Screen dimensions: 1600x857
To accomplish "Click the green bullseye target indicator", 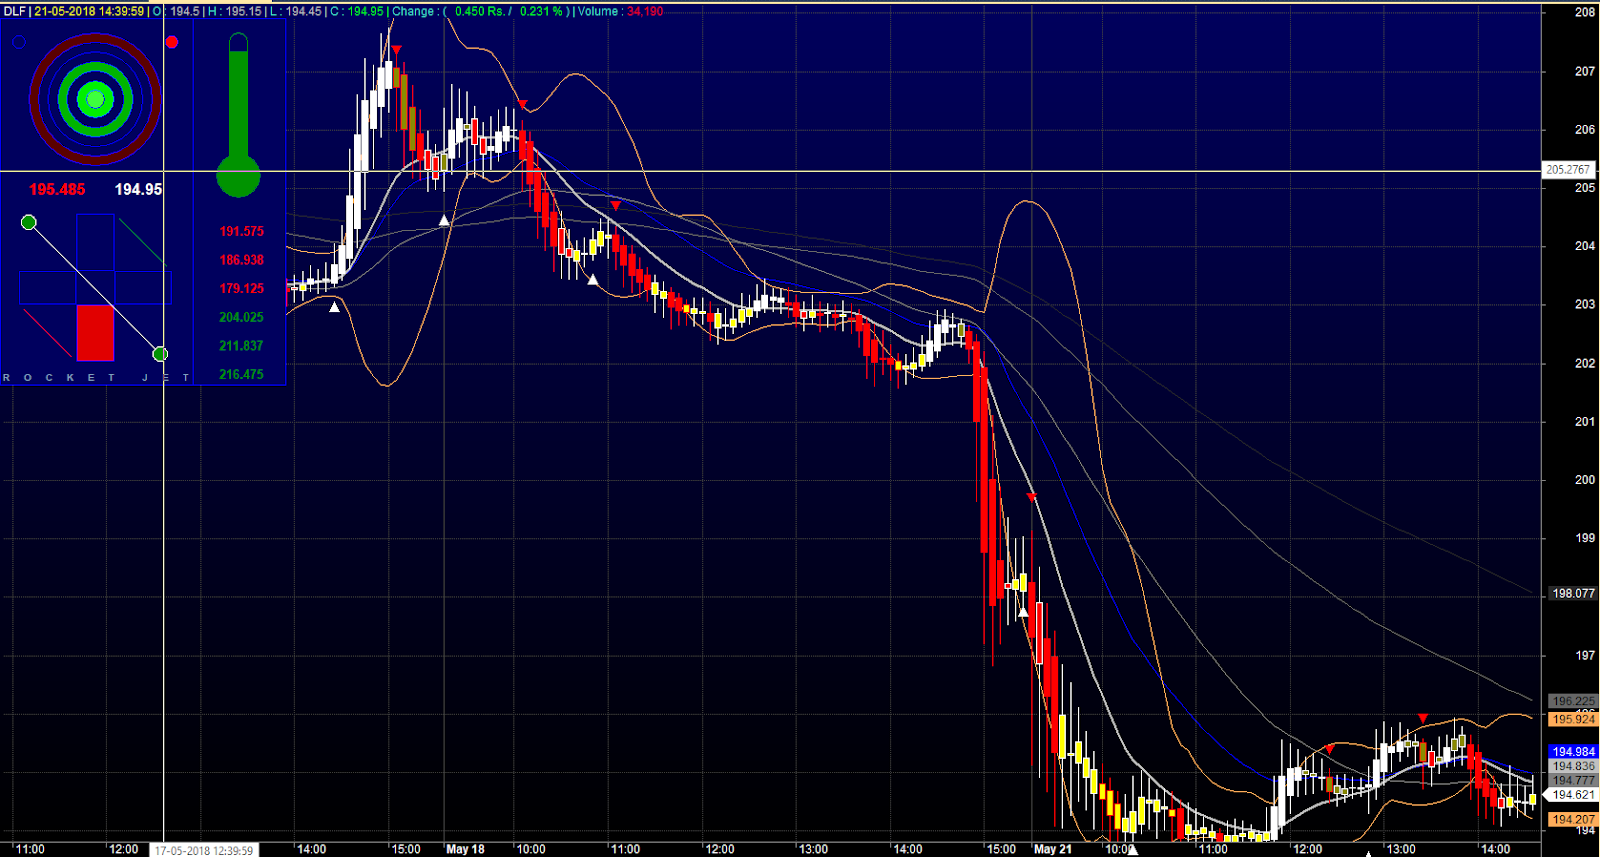I will (x=95, y=99).
